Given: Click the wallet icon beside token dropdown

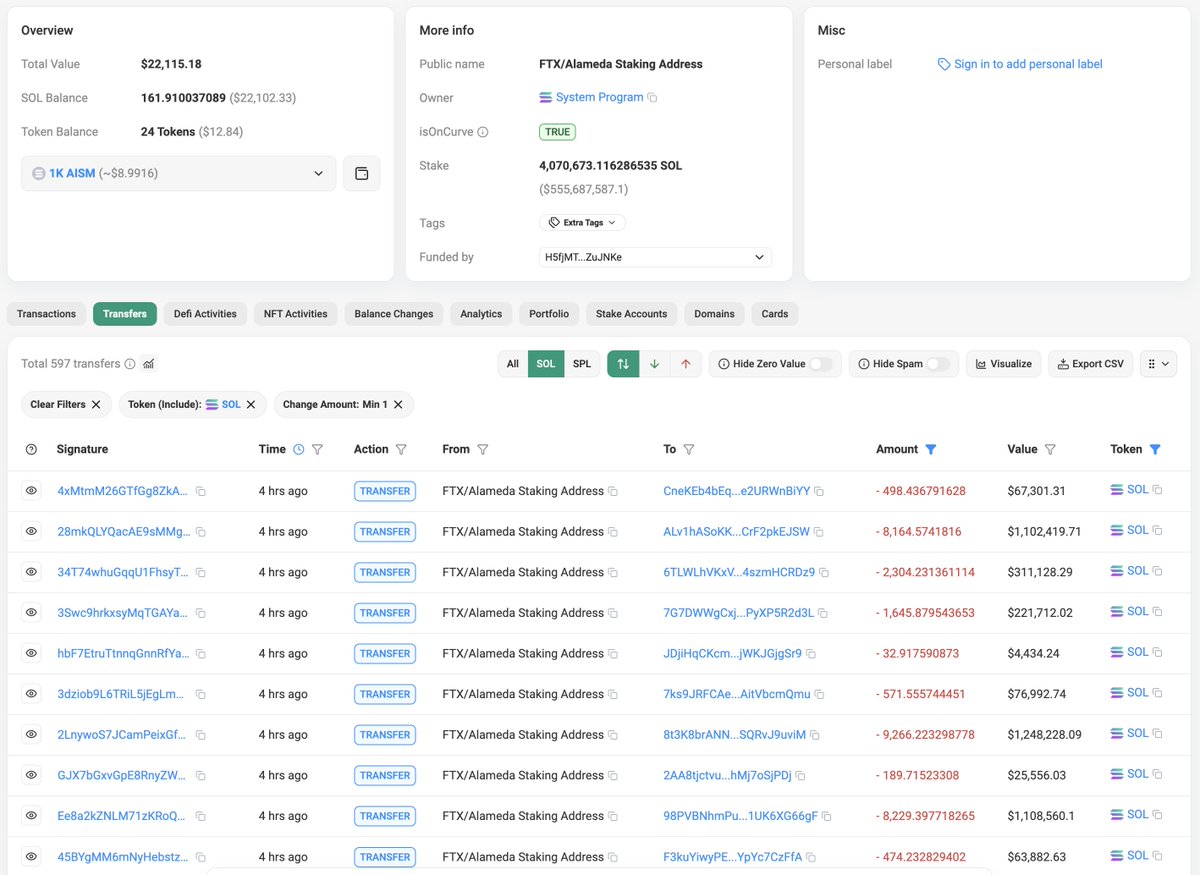Looking at the screenshot, I should tap(361, 174).
